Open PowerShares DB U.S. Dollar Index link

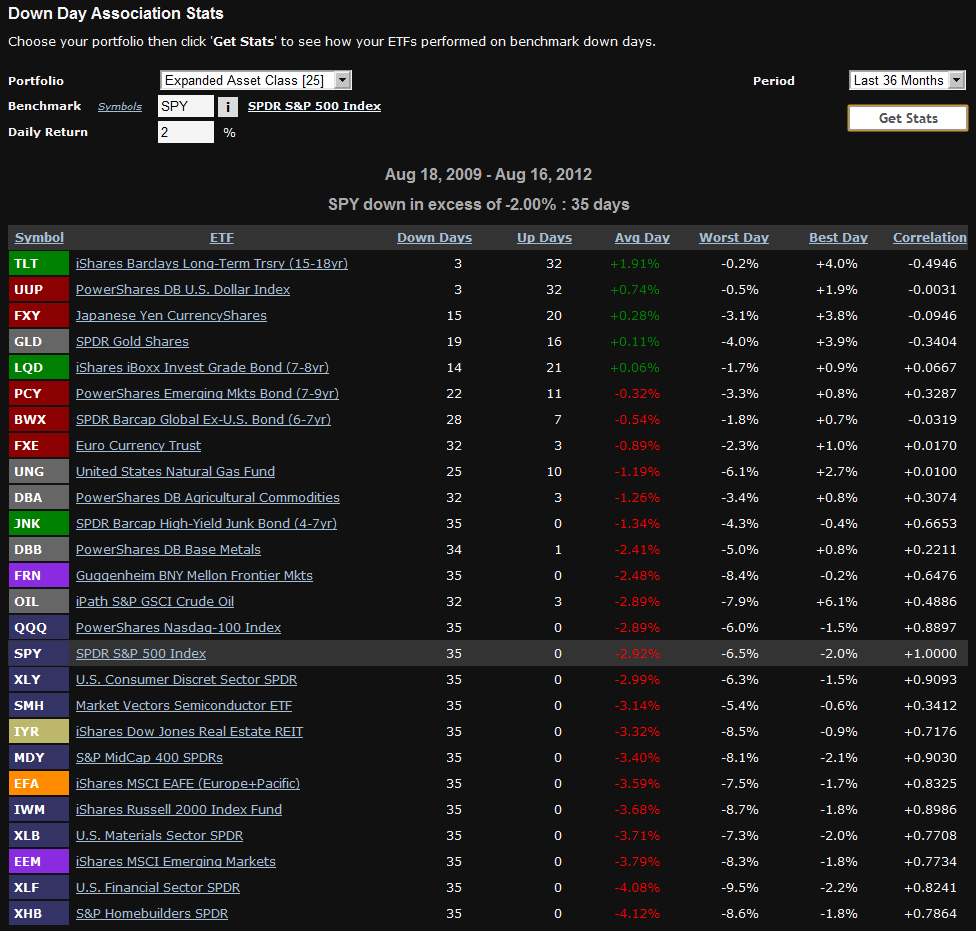pos(183,290)
